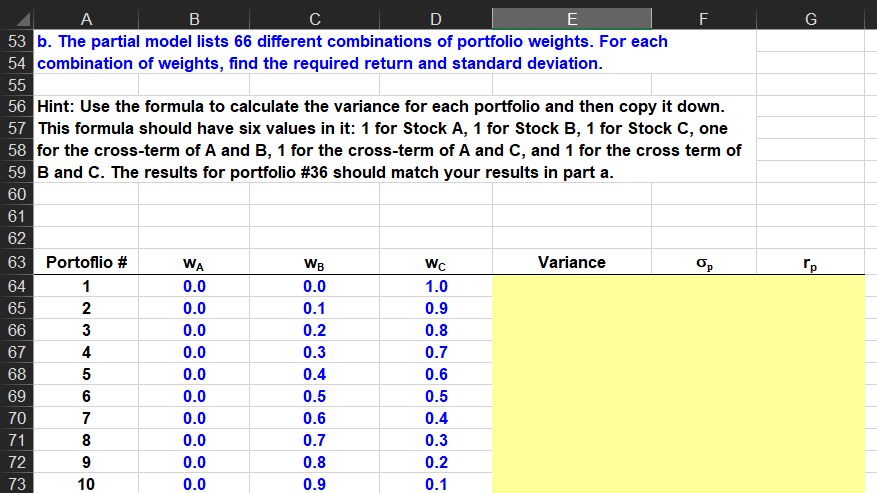Image resolution: width=877 pixels, height=493 pixels.
Task: Click the Variance cell for portfolio 1
Action: (x=572, y=286)
